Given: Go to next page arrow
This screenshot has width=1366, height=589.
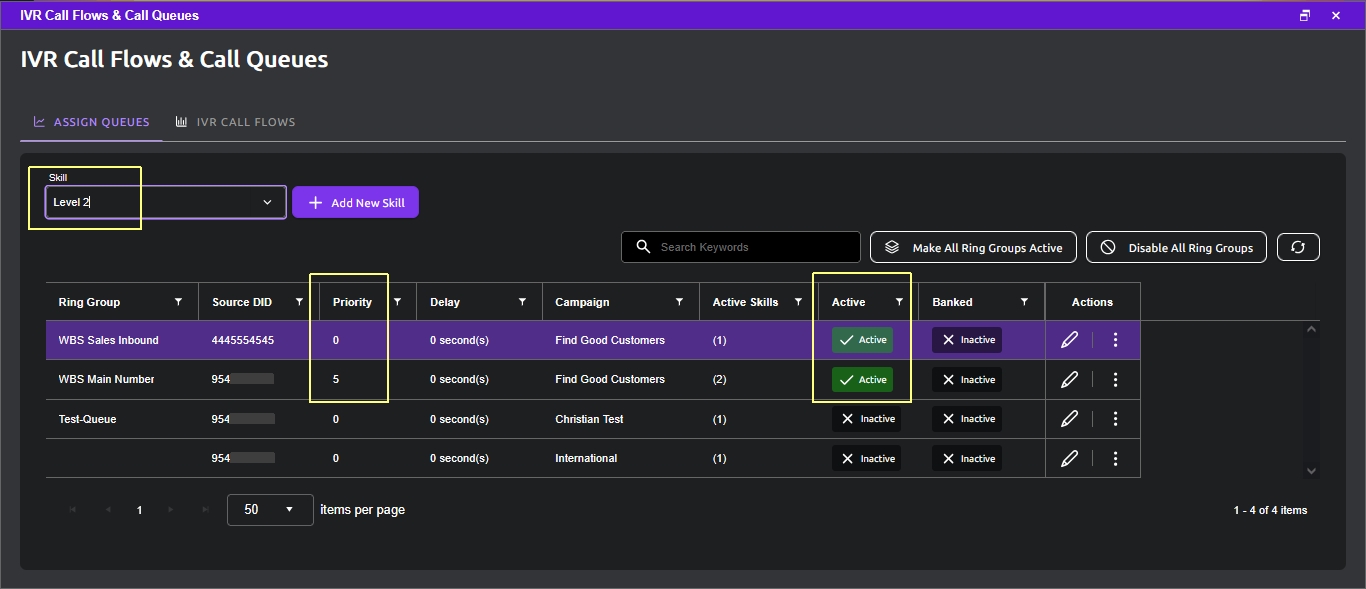Looking at the screenshot, I should (171, 510).
